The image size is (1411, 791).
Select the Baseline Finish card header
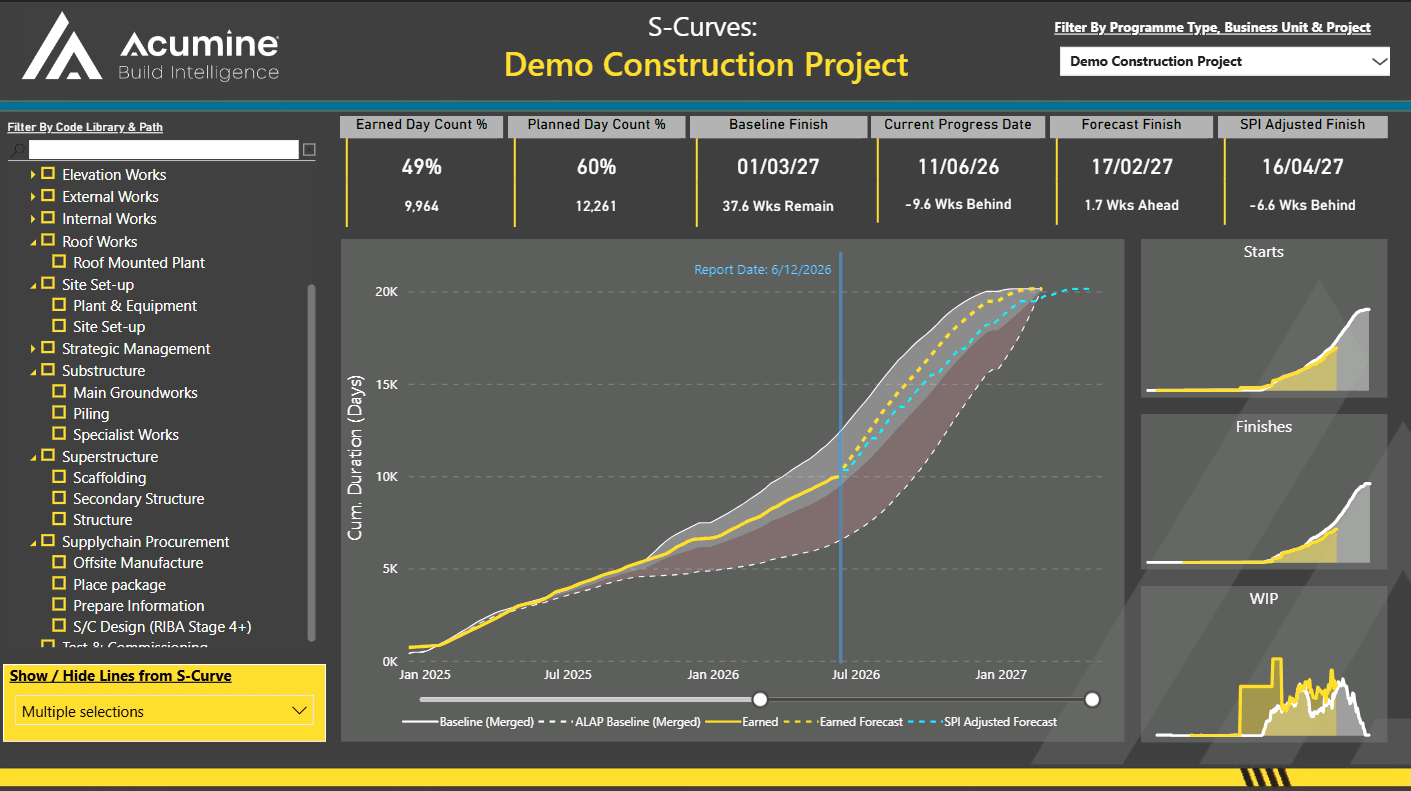(778, 126)
